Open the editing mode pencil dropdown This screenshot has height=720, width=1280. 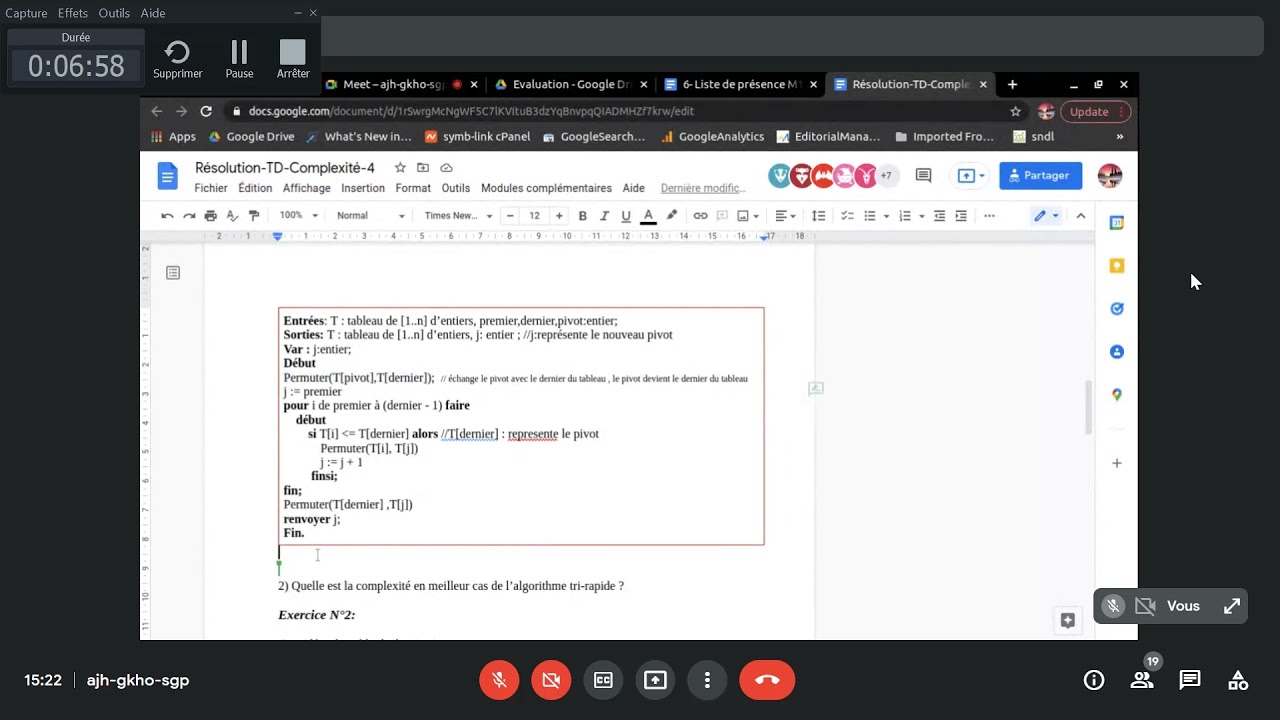click(x=1046, y=216)
